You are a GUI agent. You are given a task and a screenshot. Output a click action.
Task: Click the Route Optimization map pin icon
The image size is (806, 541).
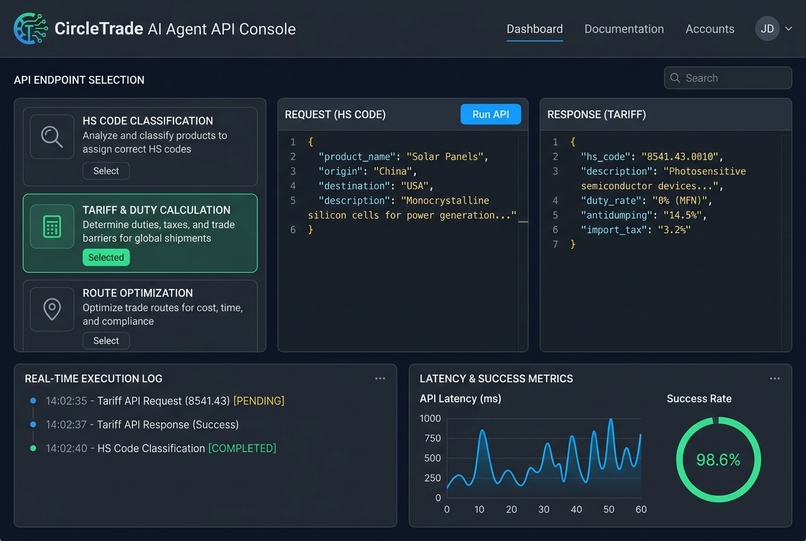52,309
